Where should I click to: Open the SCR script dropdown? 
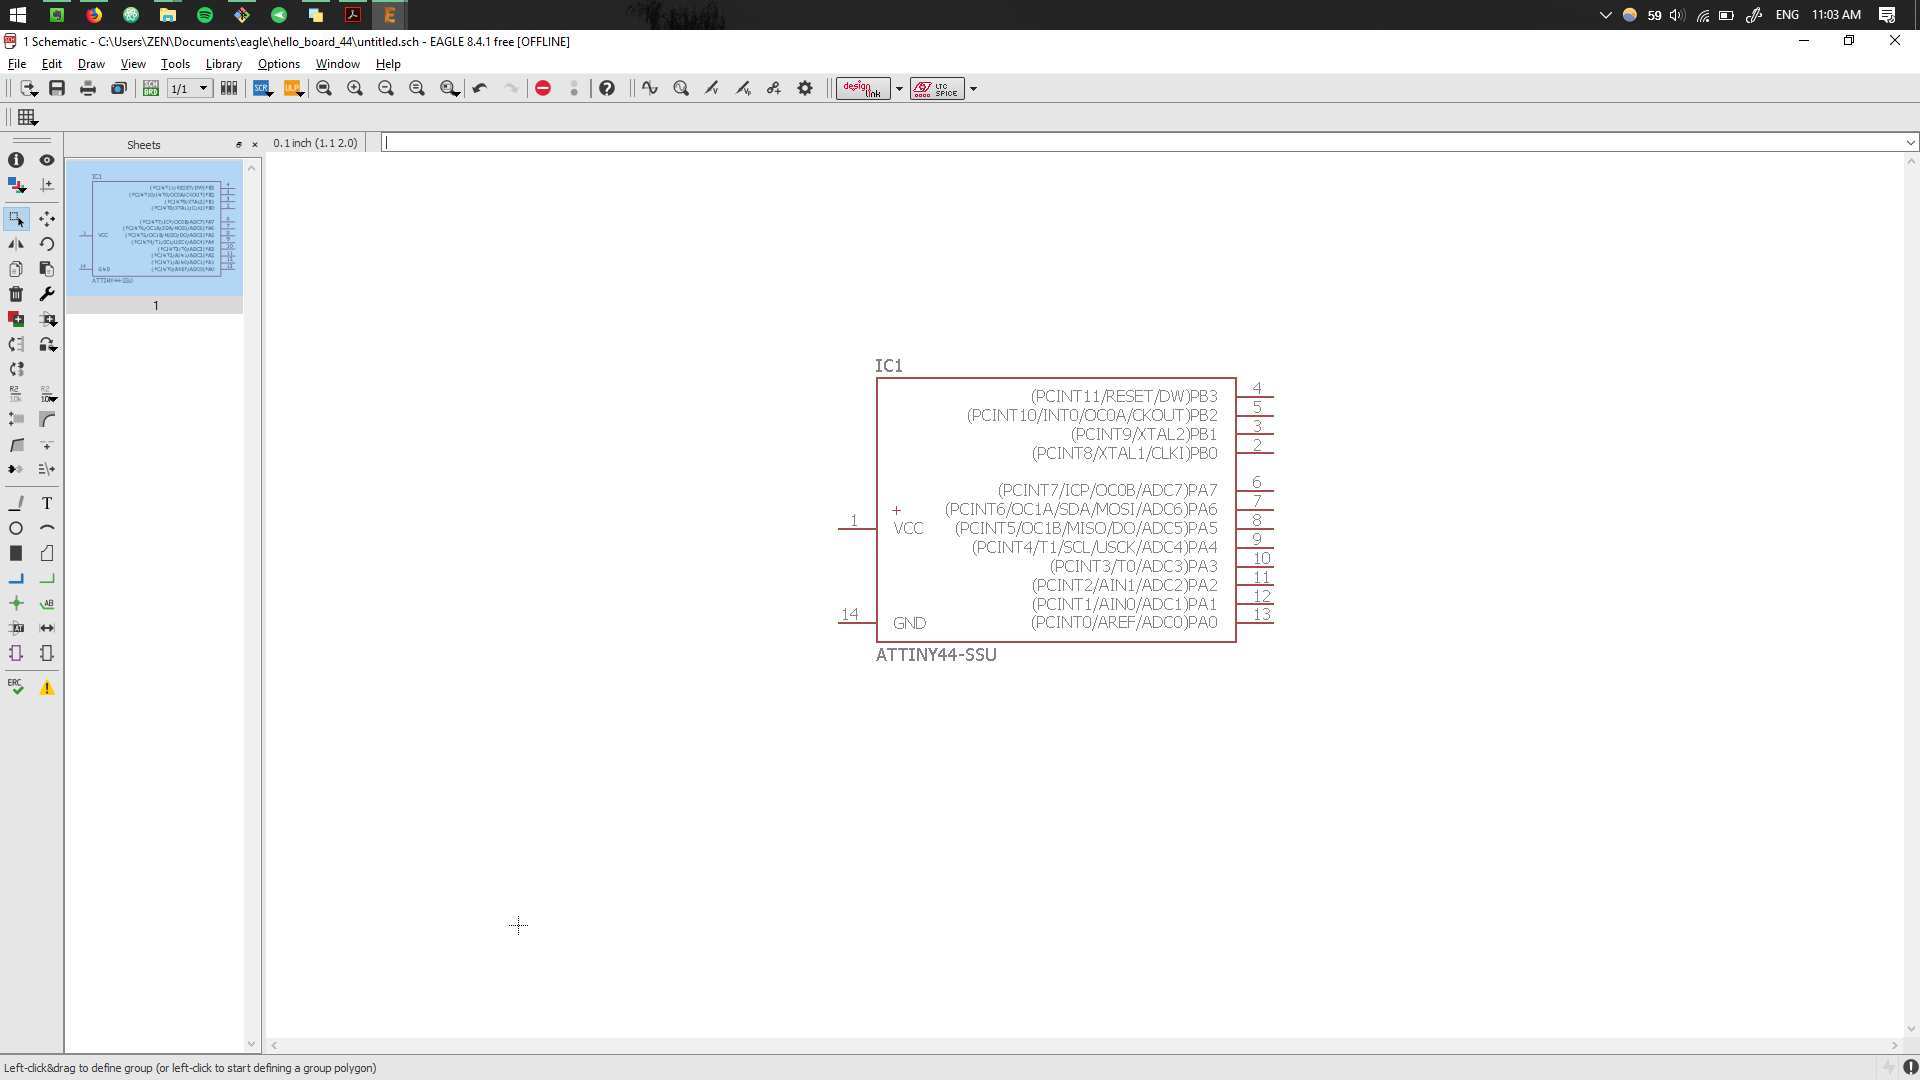263,88
